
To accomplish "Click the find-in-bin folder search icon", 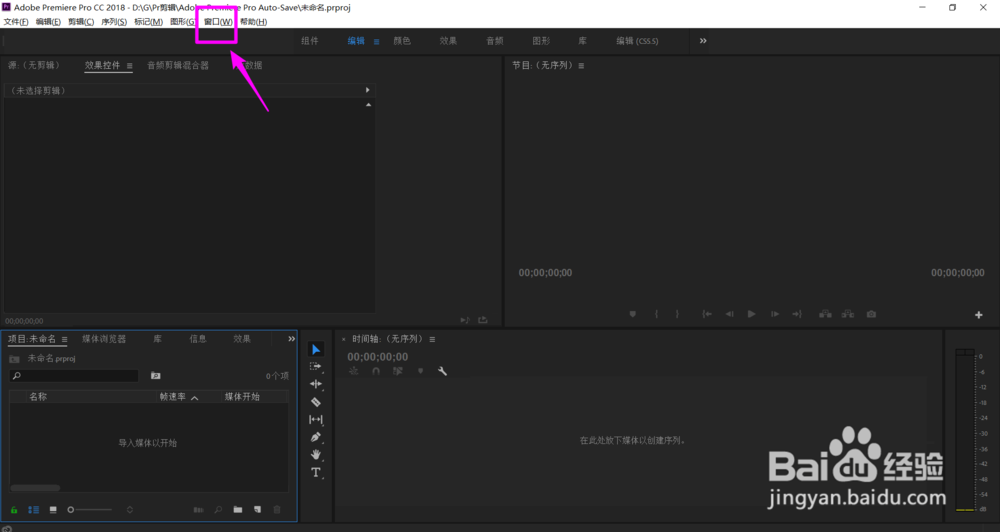I will click(x=156, y=376).
